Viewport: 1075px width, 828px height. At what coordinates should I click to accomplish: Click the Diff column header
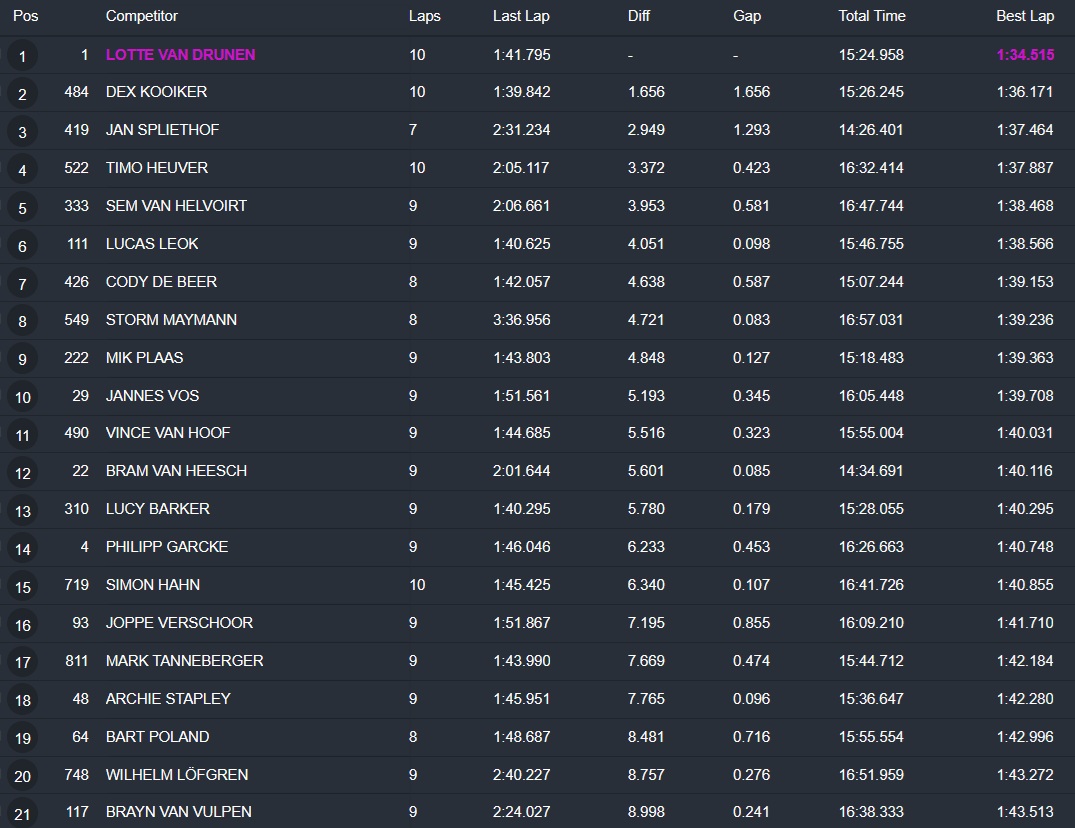tap(639, 16)
